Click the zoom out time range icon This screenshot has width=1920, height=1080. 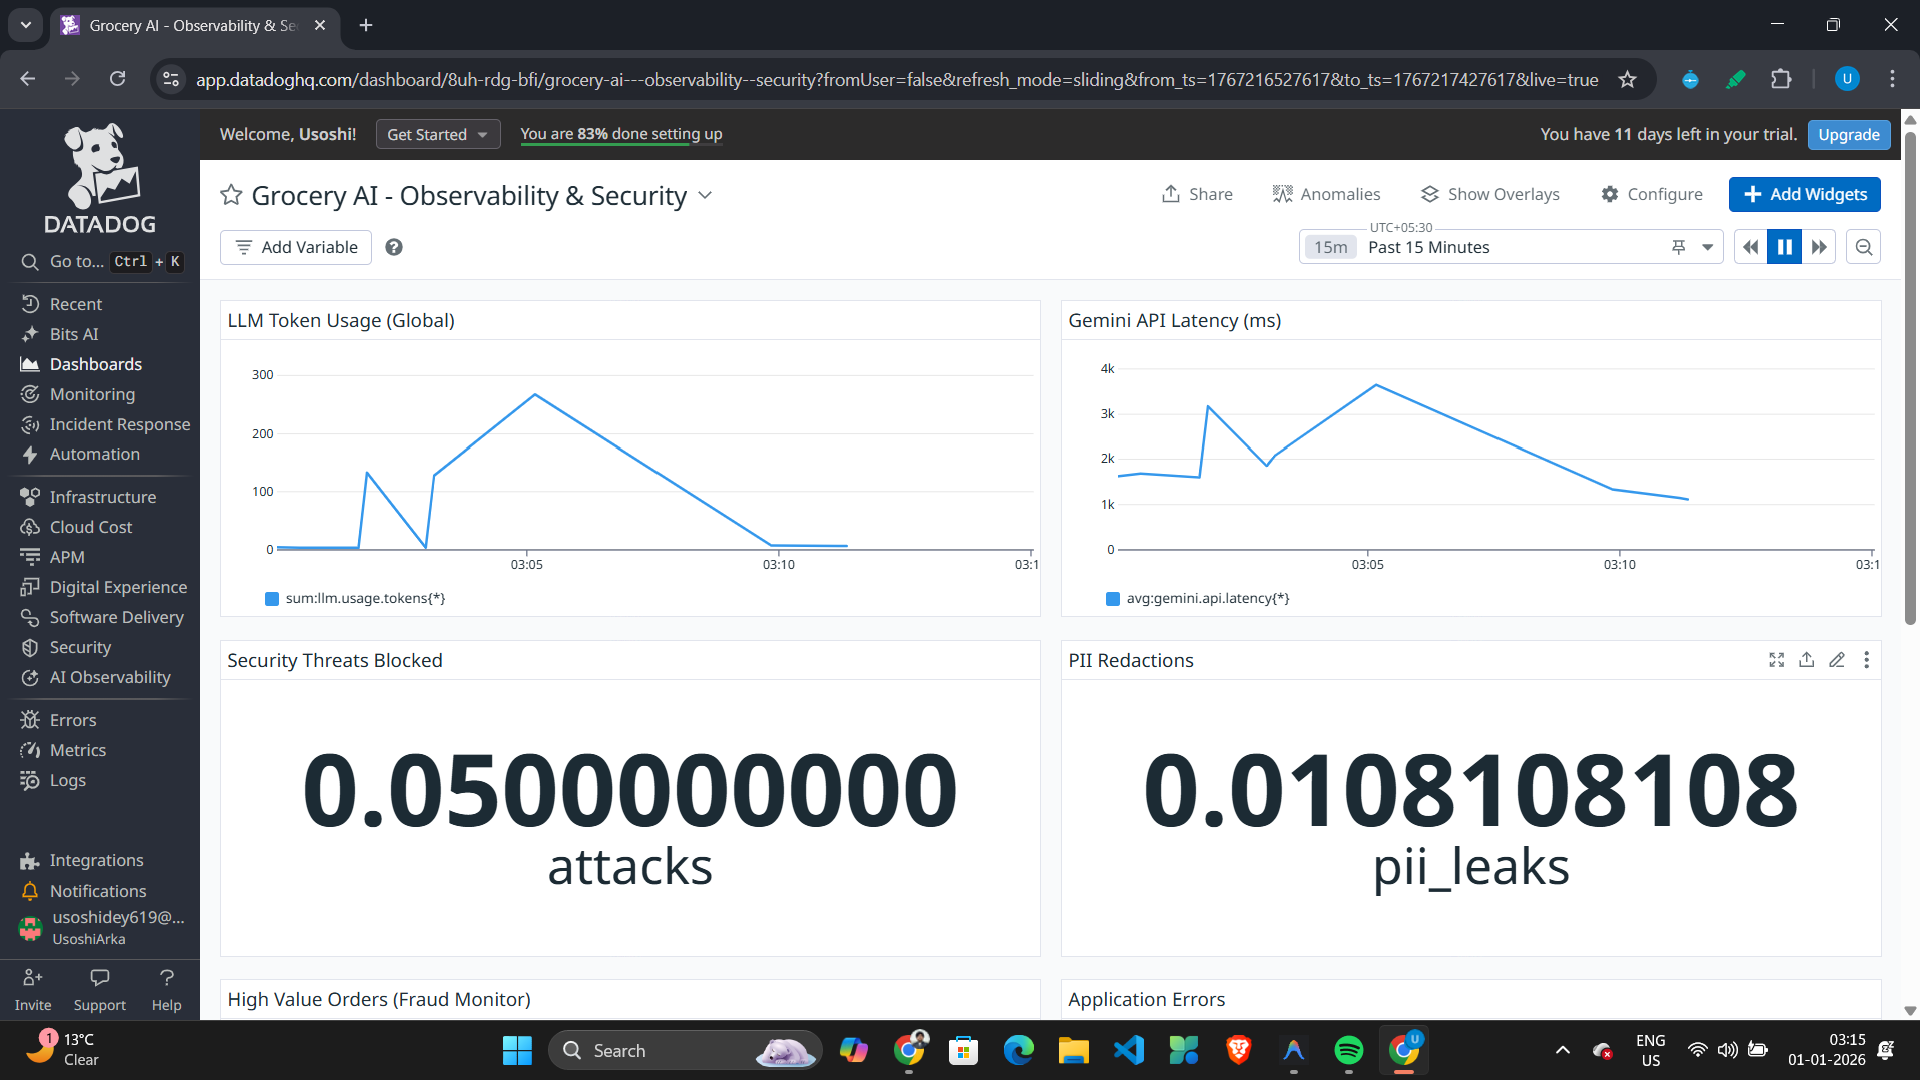[x=1864, y=247]
